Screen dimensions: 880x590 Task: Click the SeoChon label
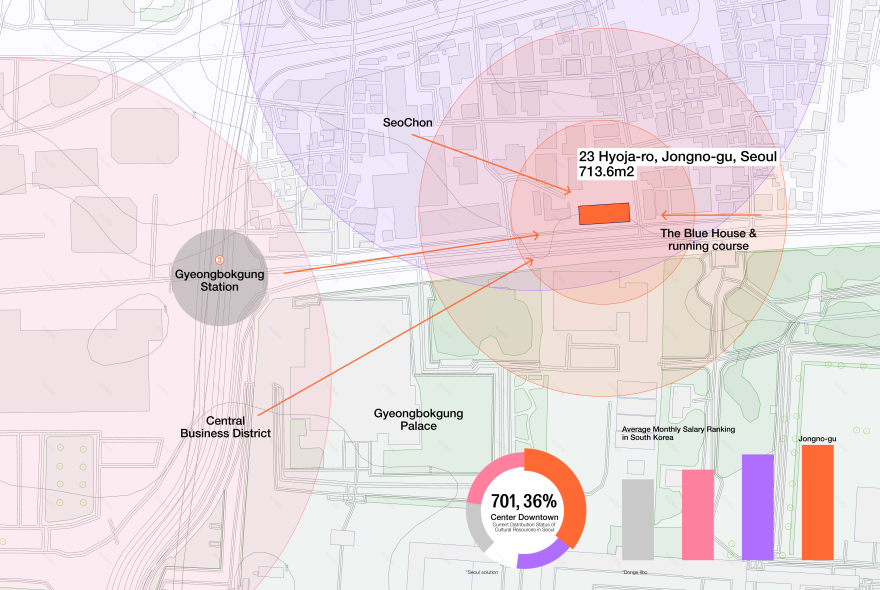[x=406, y=122]
